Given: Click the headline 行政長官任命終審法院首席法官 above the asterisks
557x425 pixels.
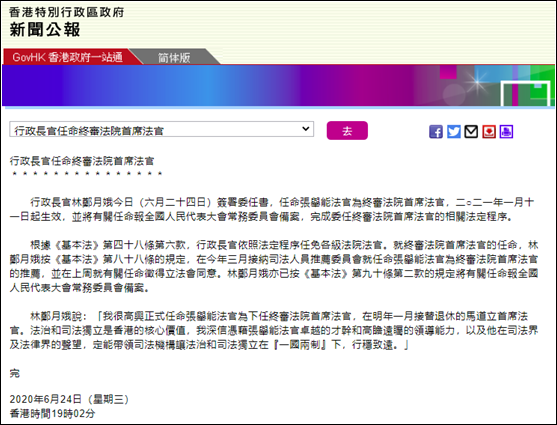Looking at the screenshot, I should (x=82, y=161).
